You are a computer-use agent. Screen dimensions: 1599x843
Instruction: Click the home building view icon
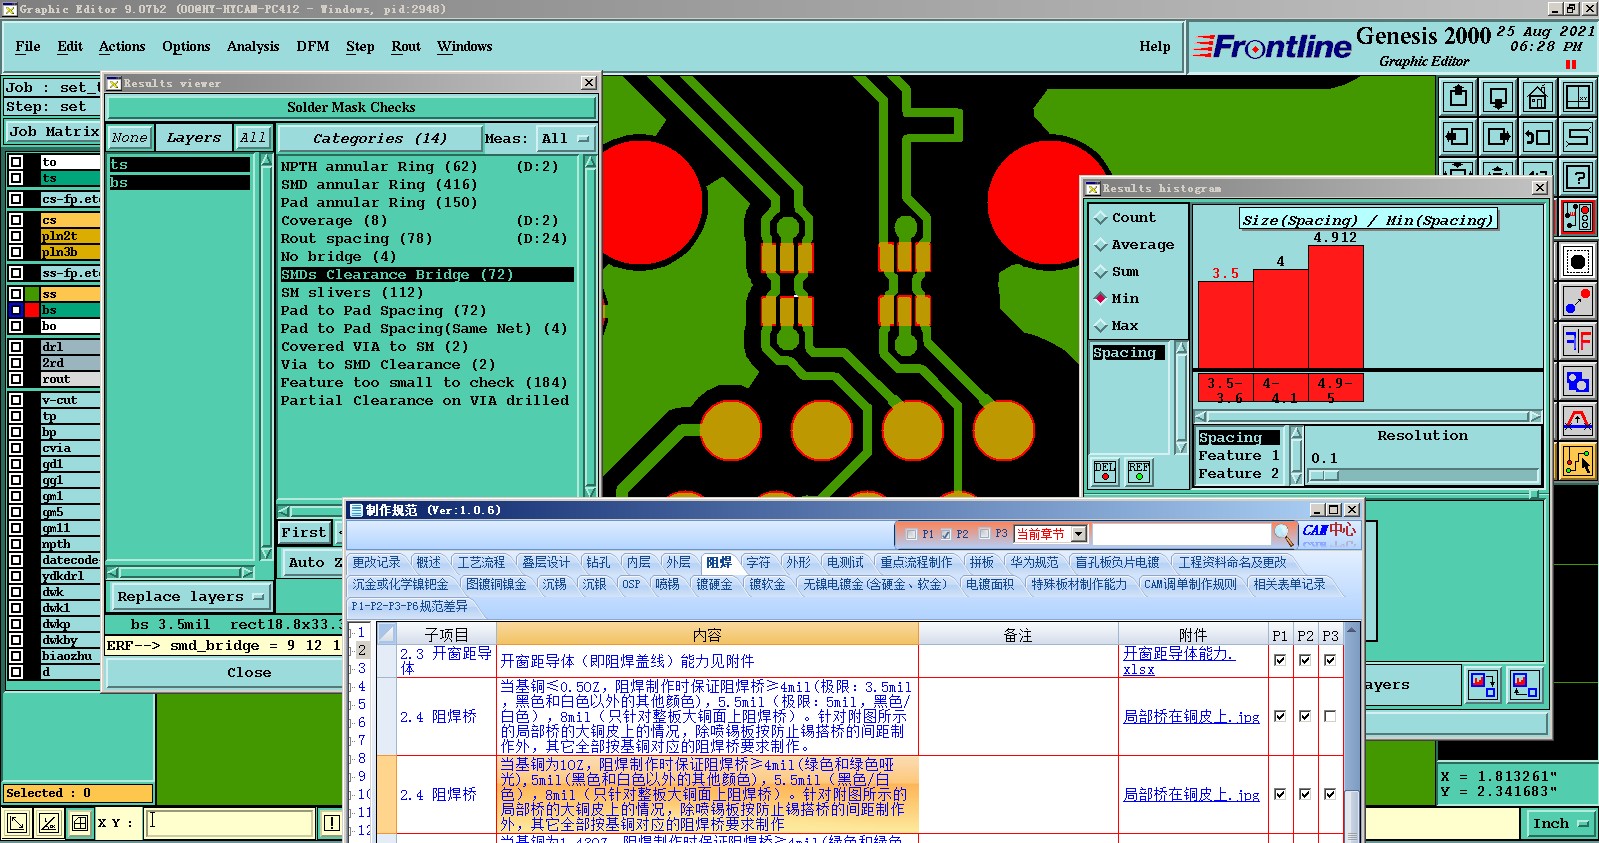(1538, 97)
